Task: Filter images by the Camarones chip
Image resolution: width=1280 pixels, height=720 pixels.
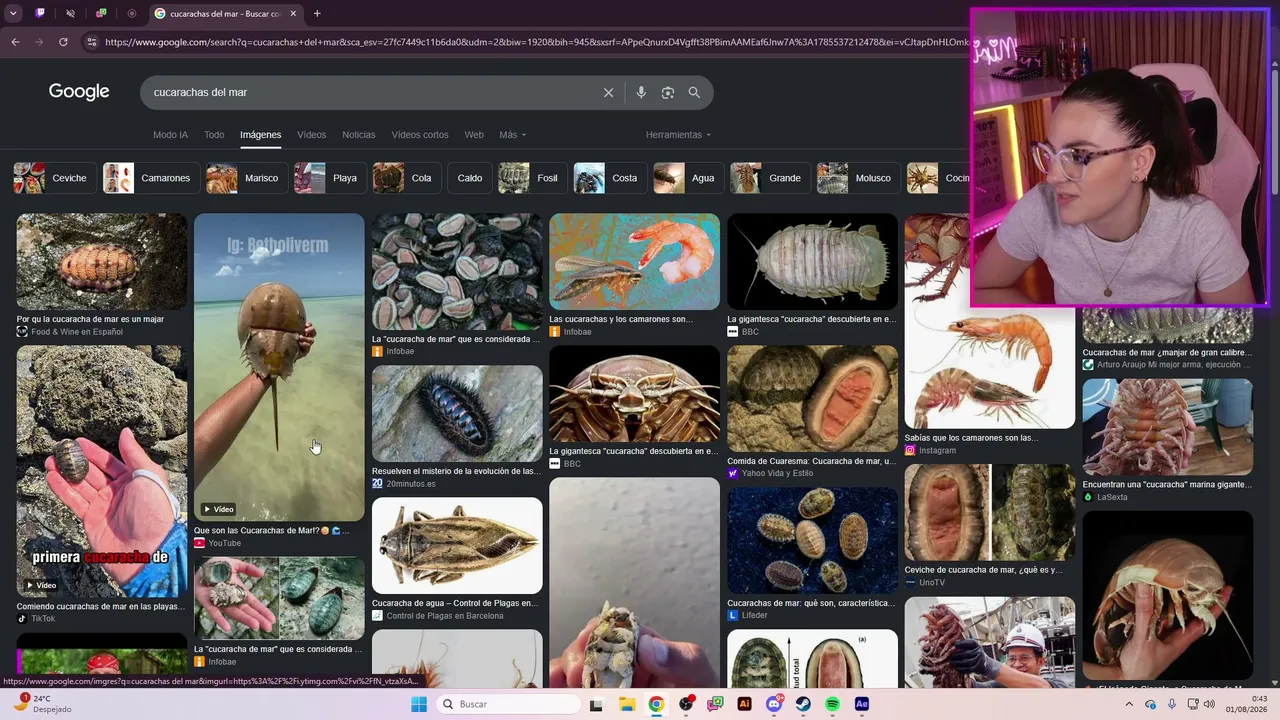Action: [x=149, y=178]
